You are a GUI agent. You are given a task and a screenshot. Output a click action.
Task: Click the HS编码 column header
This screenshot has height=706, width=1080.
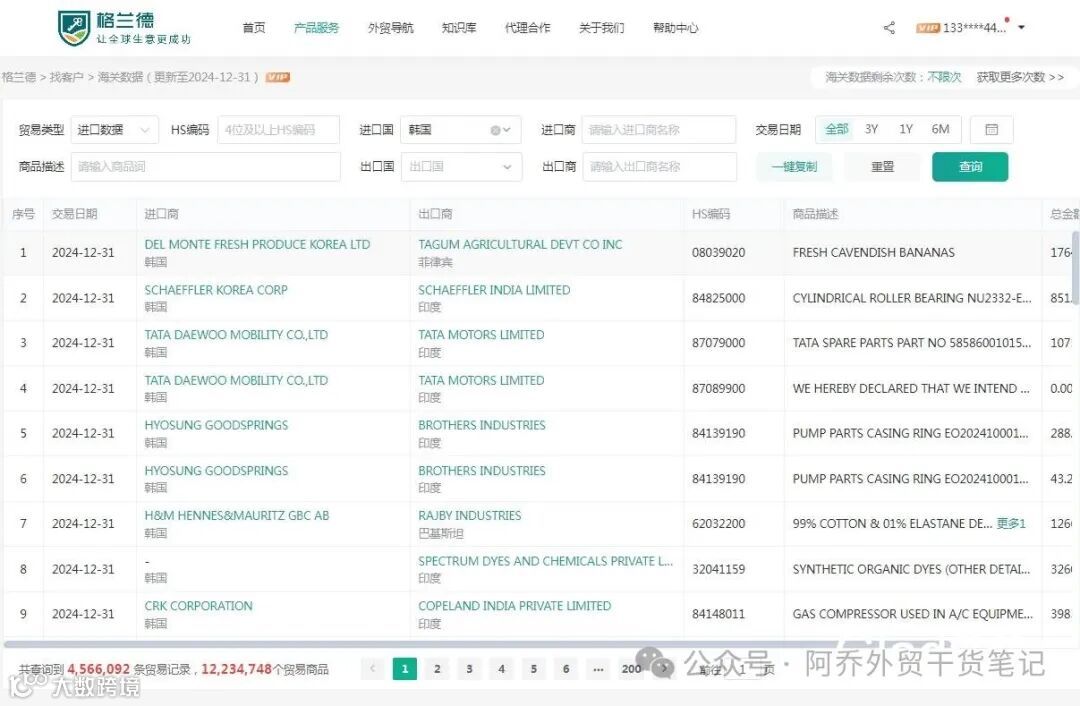click(x=711, y=214)
